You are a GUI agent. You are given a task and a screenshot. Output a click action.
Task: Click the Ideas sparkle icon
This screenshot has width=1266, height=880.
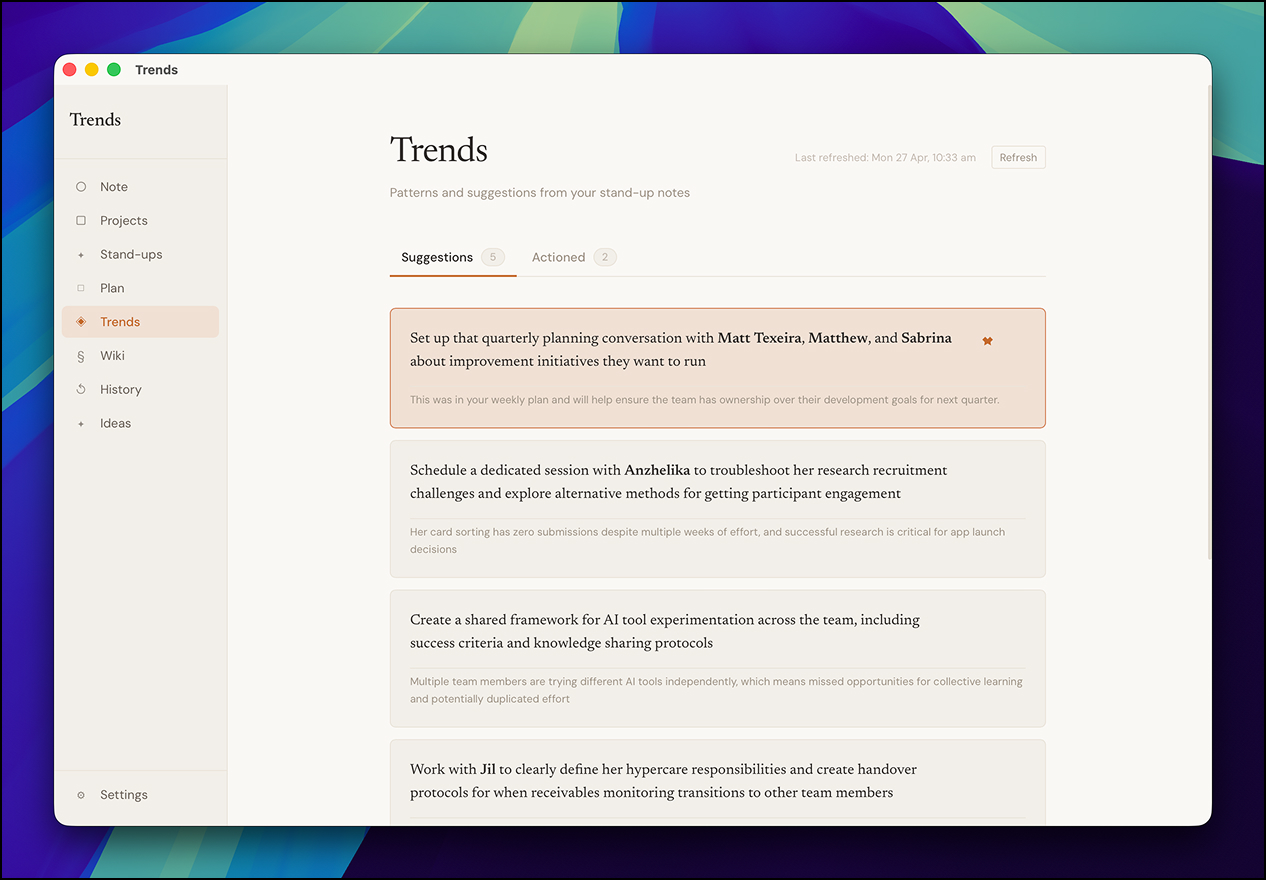point(81,424)
